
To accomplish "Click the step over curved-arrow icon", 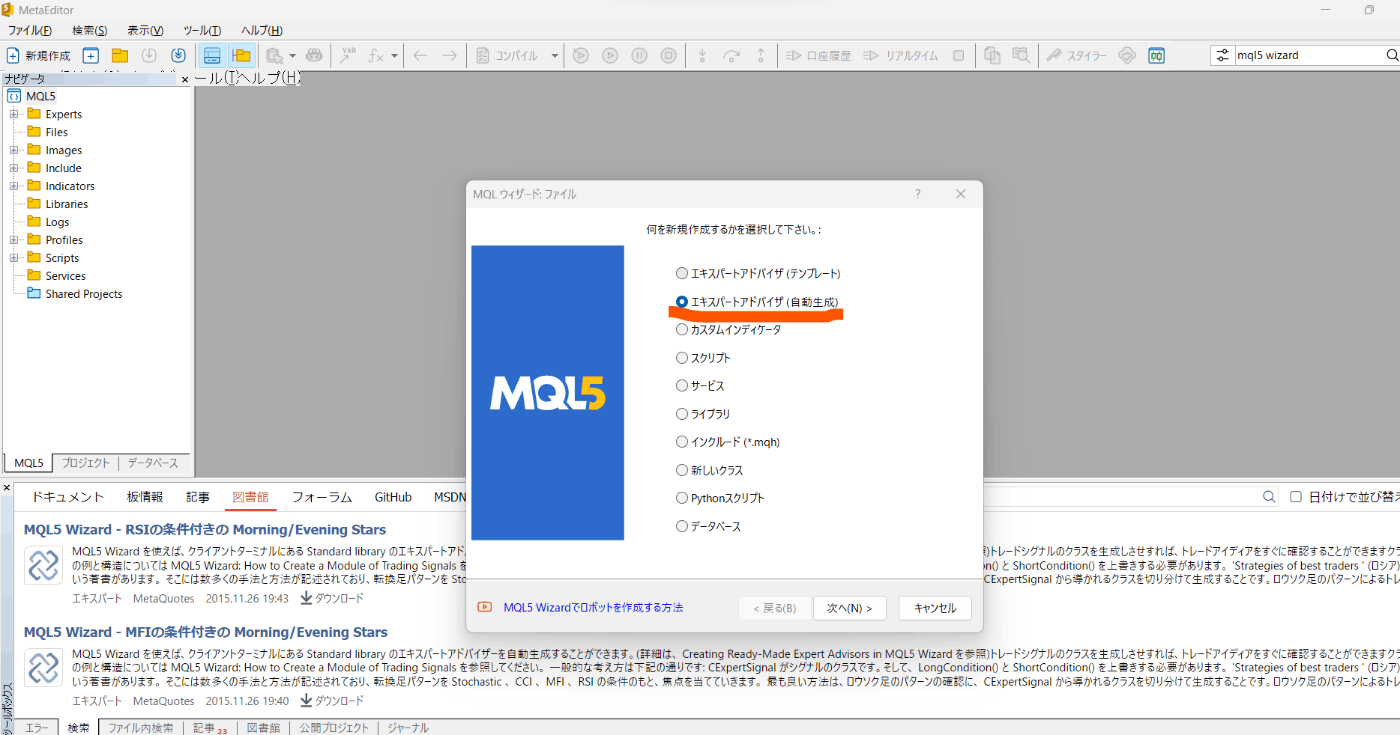I will pyautogui.click(x=731, y=56).
